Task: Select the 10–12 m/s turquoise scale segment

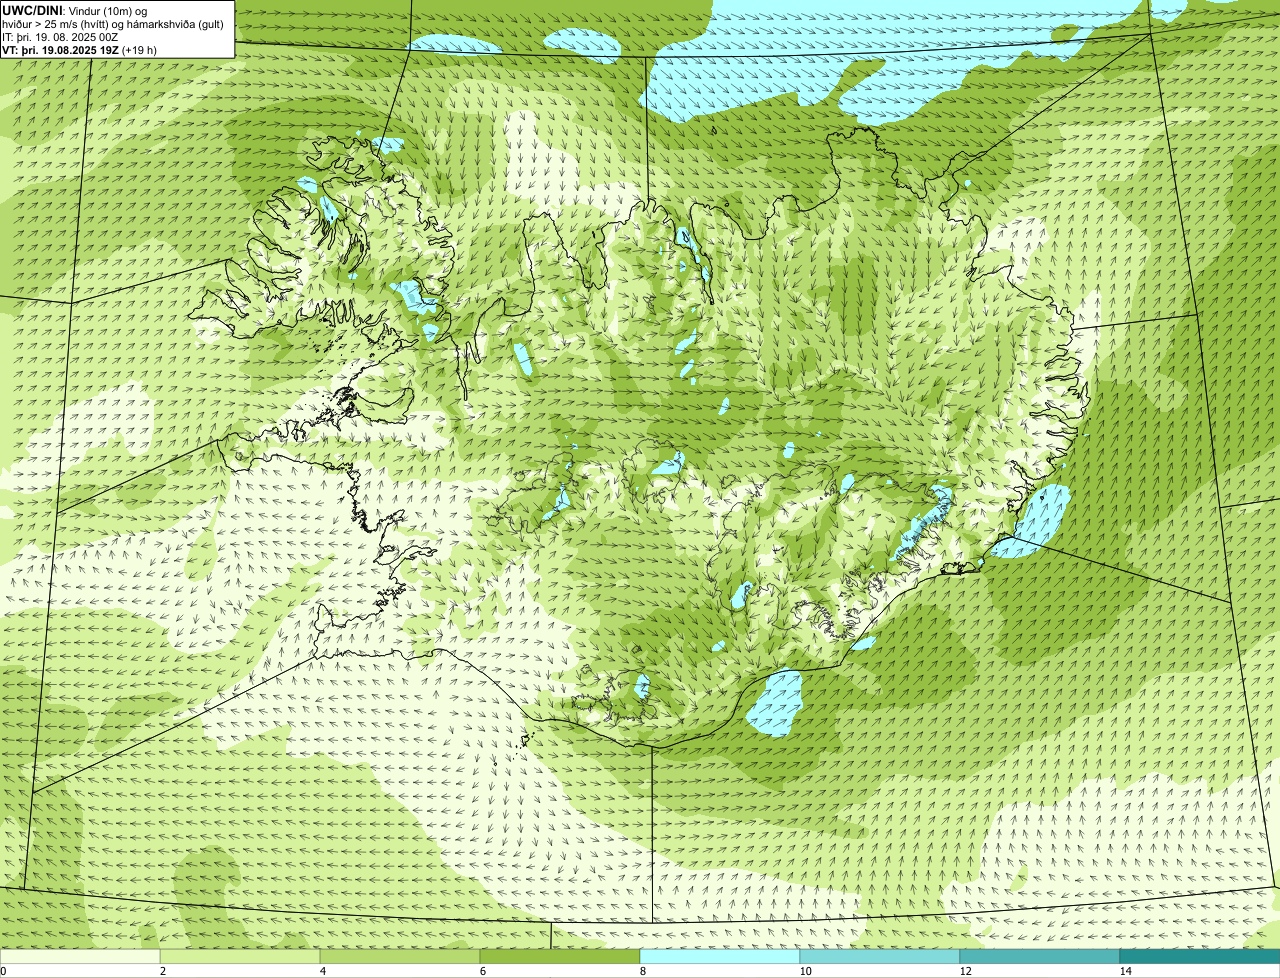Action: click(880, 956)
